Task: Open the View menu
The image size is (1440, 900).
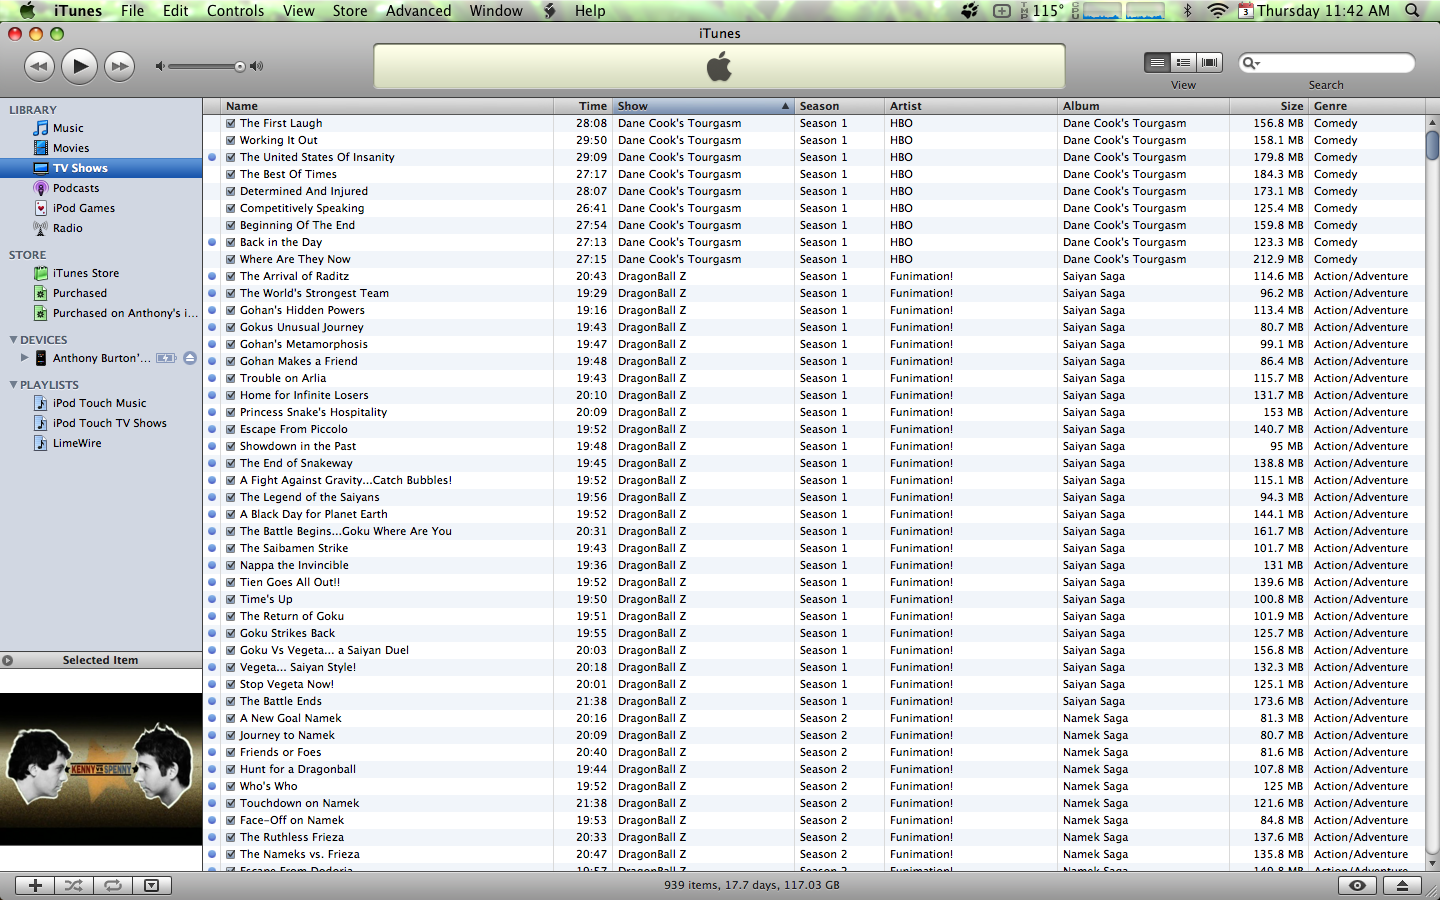Action: click(298, 11)
